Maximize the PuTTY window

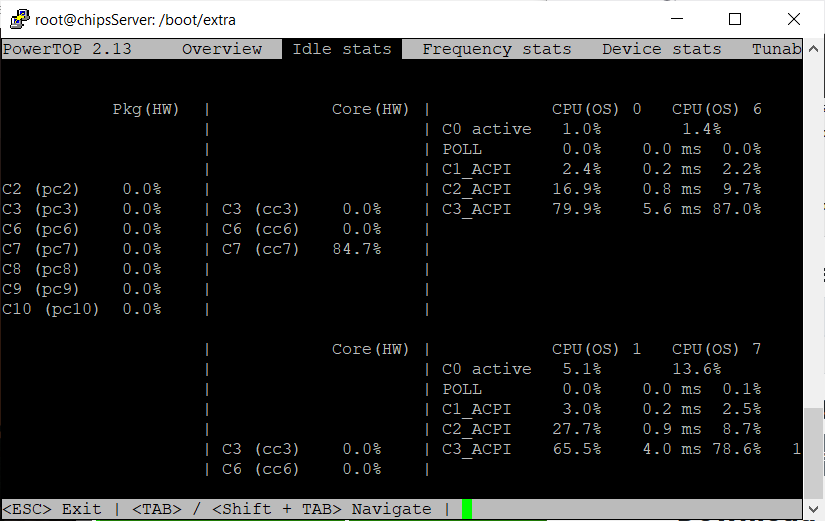click(735, 19)
